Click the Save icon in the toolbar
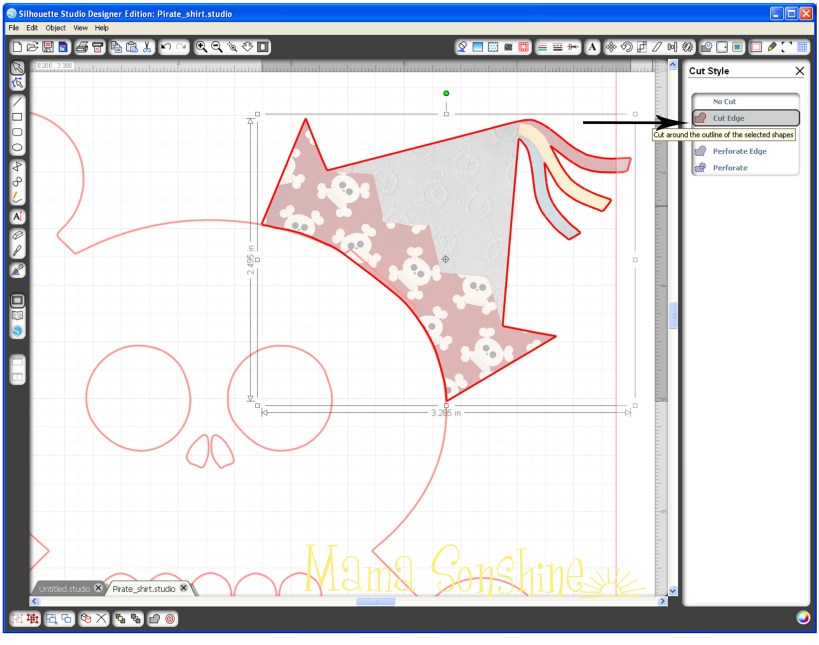The image size is (819, 645). coord(48,46)
